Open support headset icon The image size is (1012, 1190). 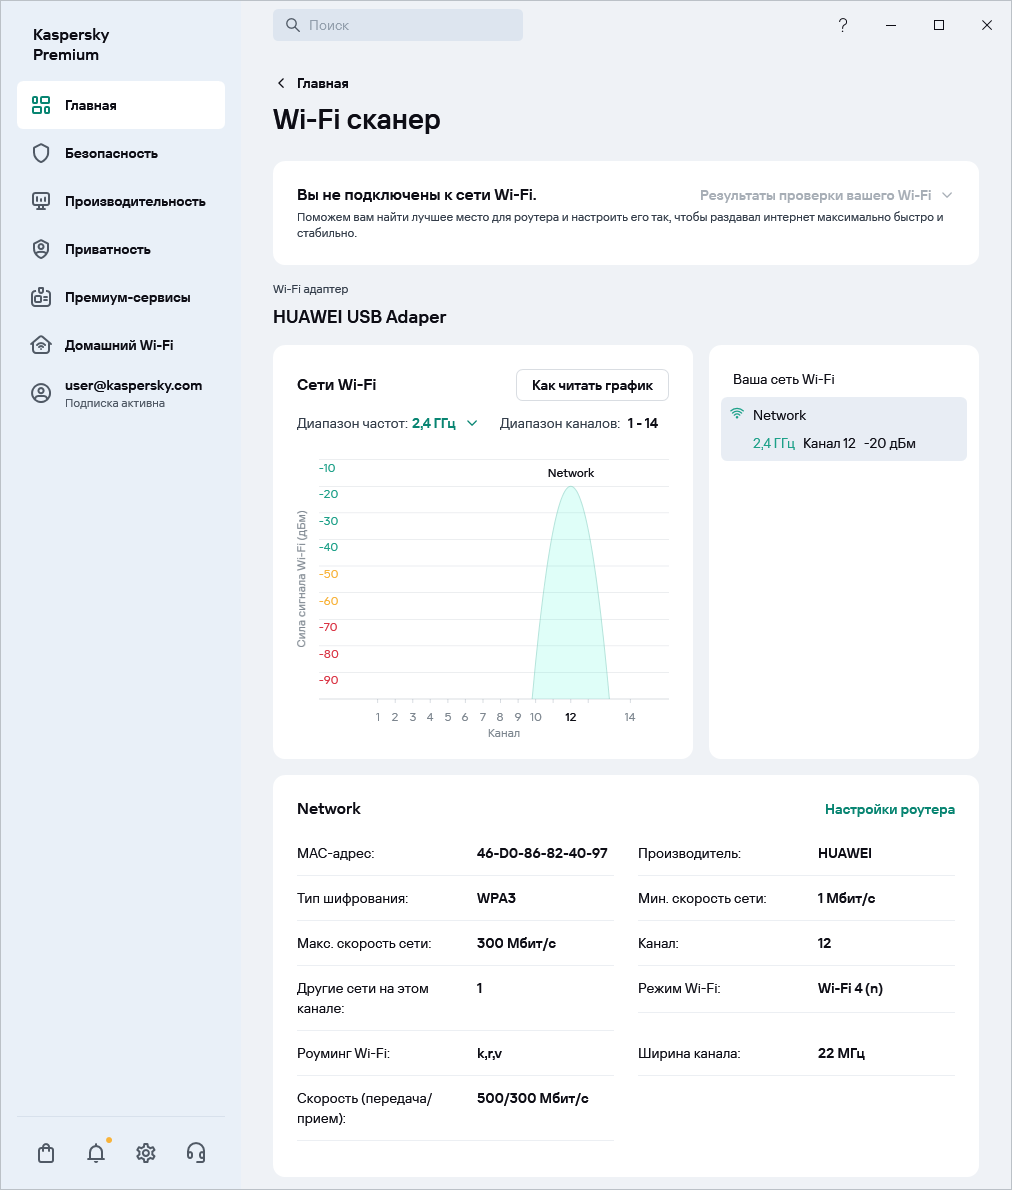point(196,1153)
